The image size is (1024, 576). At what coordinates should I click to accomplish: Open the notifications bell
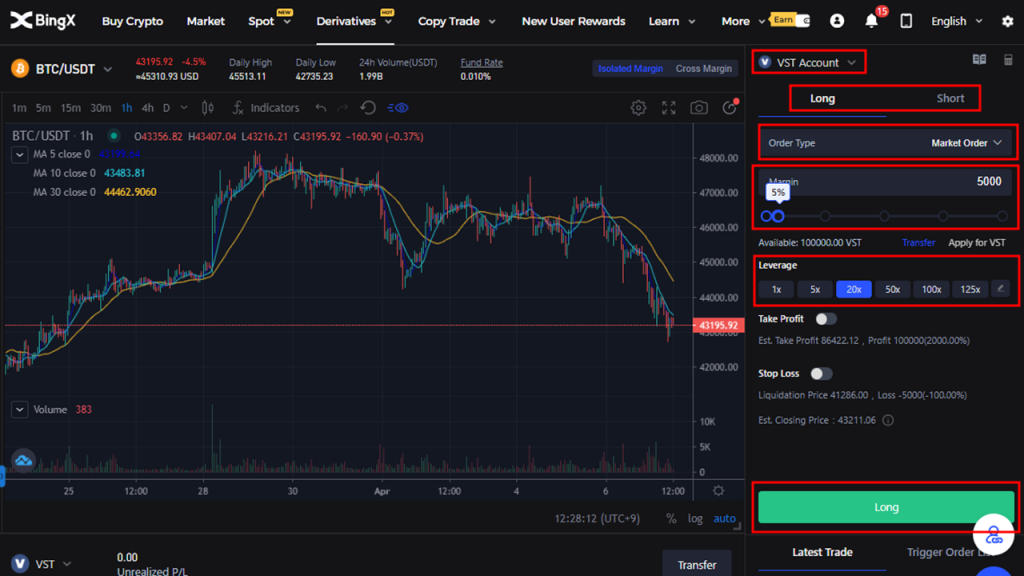(x=871, y=21)
